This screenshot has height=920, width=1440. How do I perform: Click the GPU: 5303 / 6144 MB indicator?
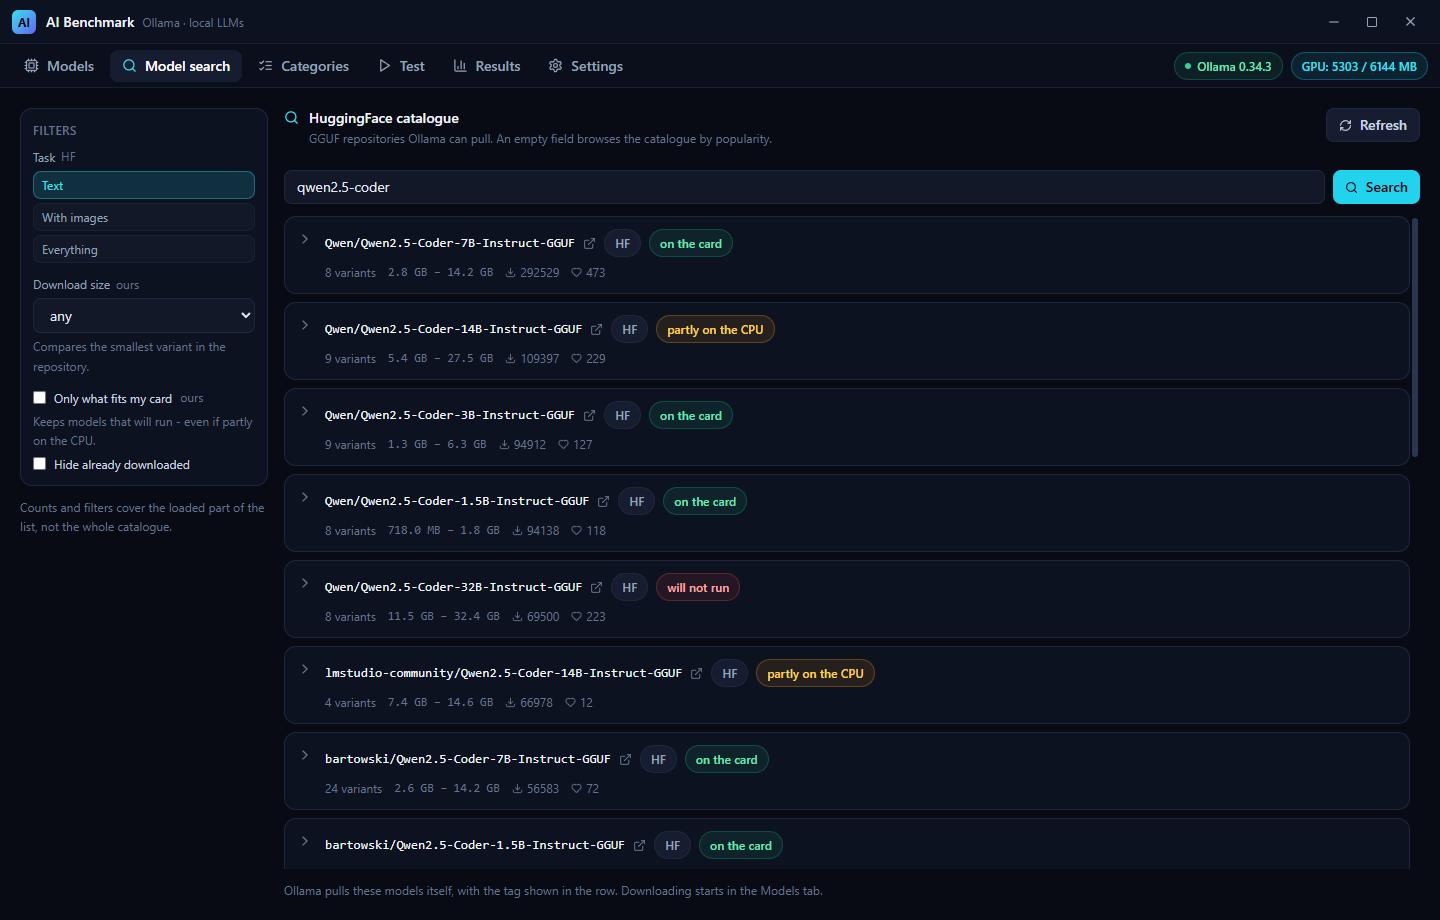(1359, 67)
